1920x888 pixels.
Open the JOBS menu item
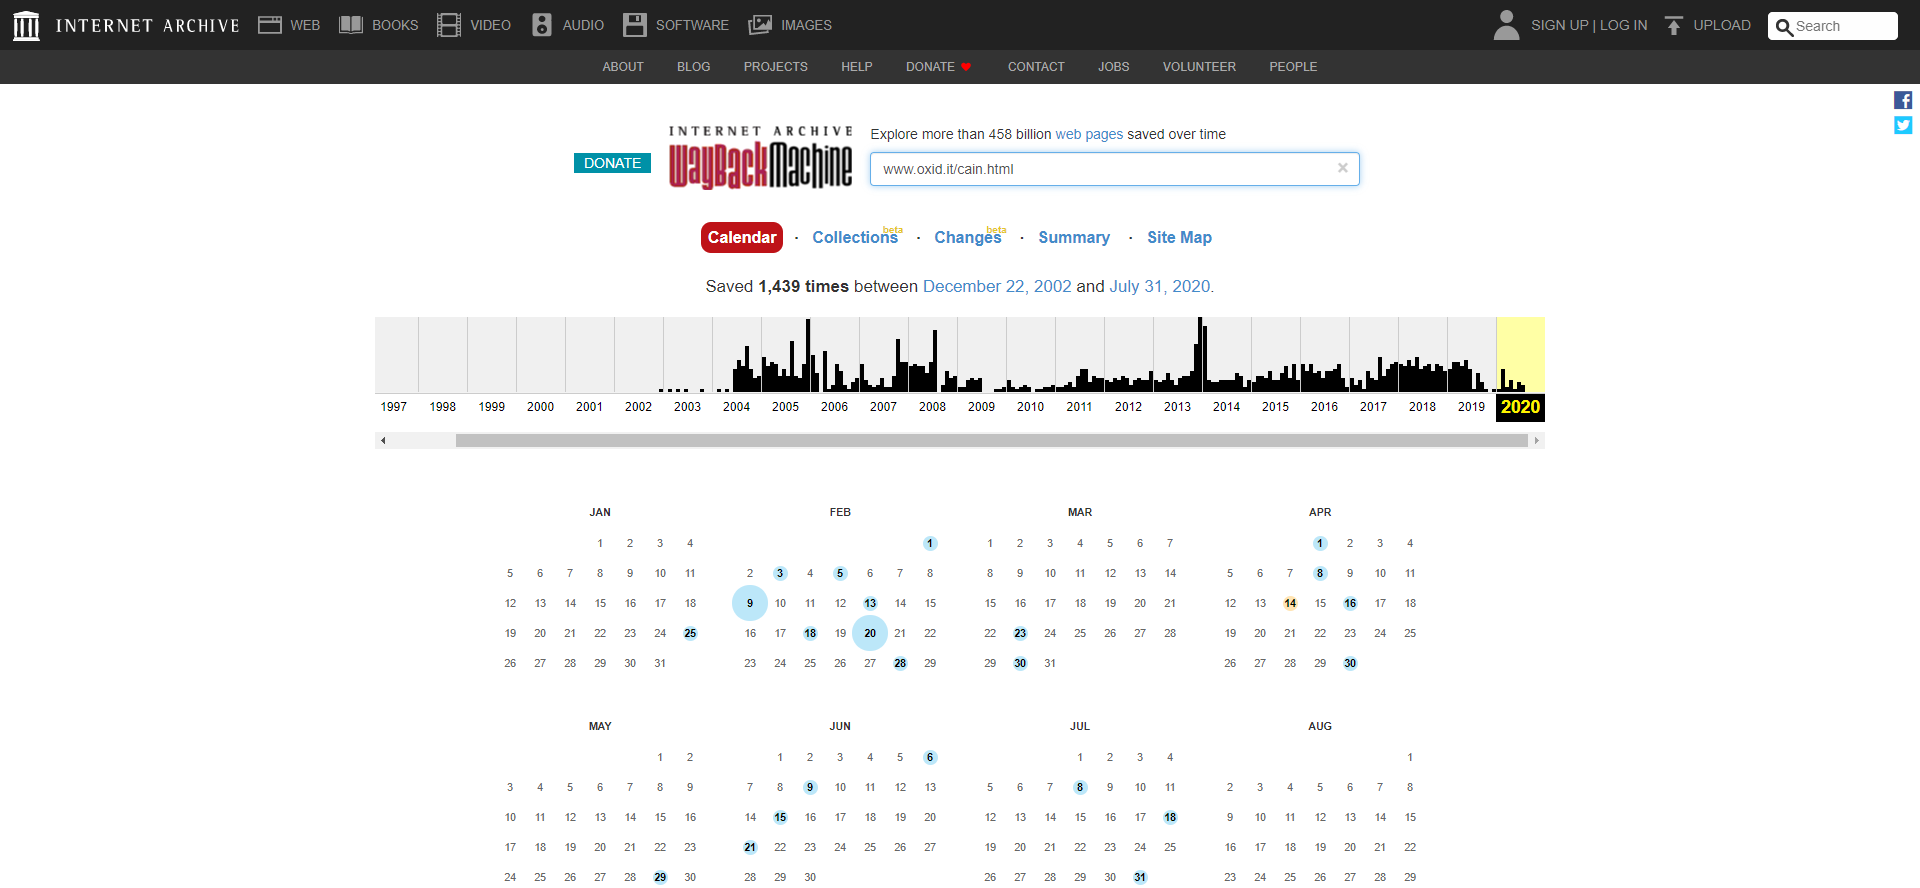pos(1113,67)
